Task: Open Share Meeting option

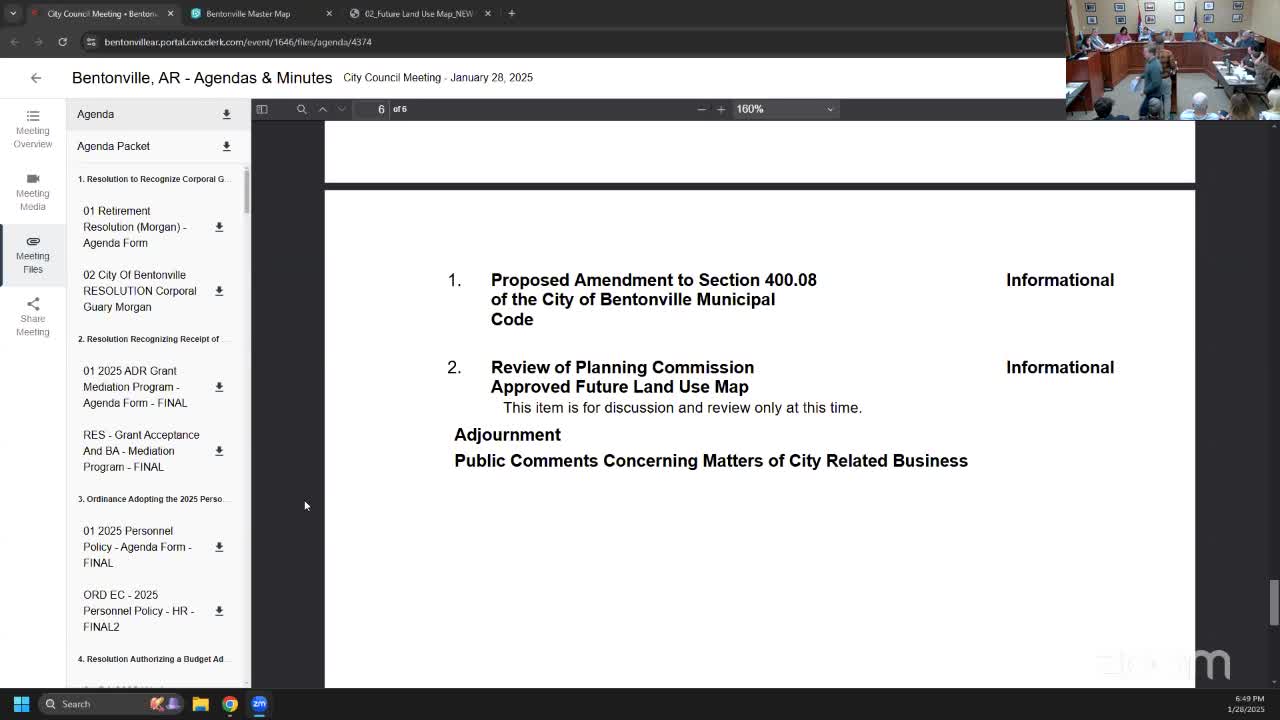Action: coord(32,316)
